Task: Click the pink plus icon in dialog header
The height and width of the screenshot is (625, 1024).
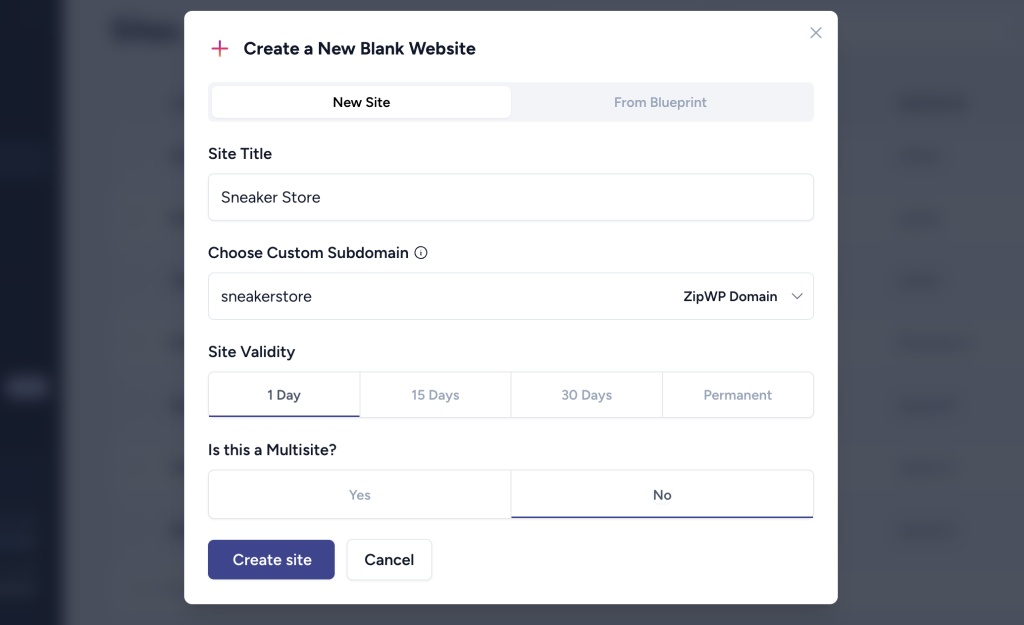Action: pyautogui.click(x=219, y=49)
